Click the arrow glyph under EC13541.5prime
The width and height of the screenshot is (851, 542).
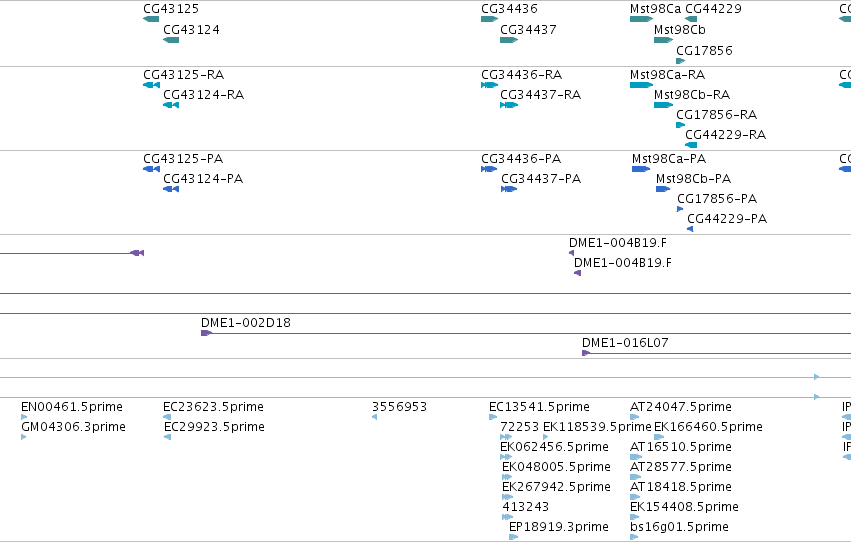point(493,417)
